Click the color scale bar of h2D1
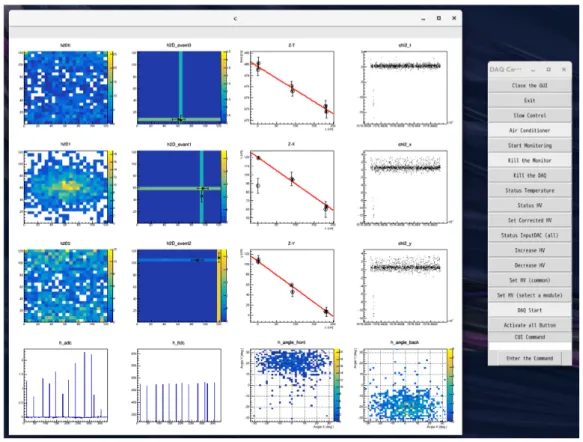The image size is (583, 442). [110, 187]
